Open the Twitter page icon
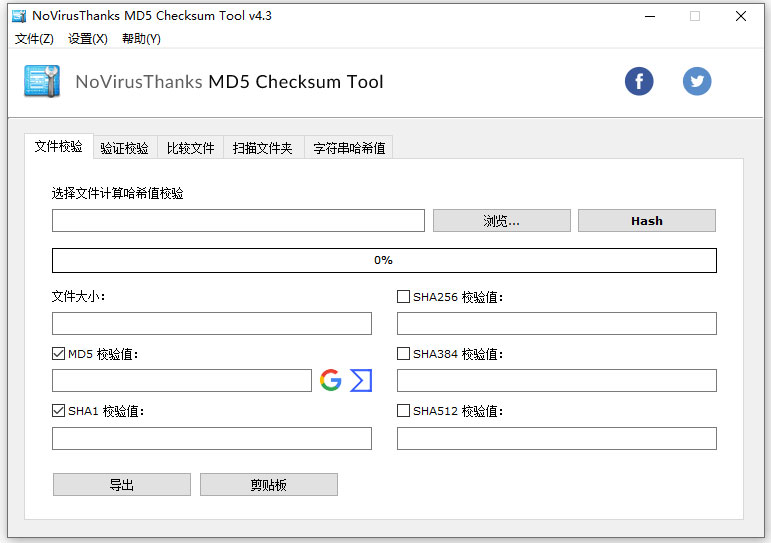 697,81
